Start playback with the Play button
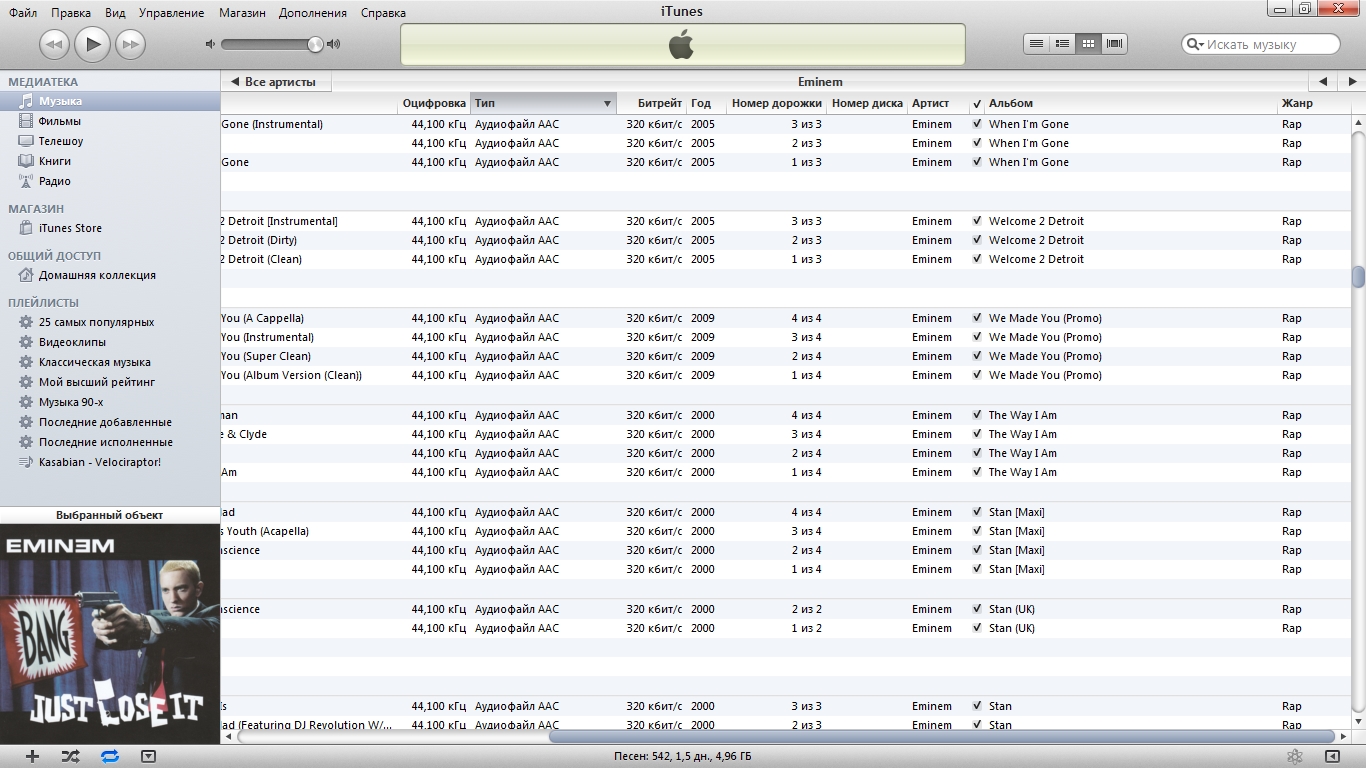The height and width of the screenshot is (768, 1366). 92,43
